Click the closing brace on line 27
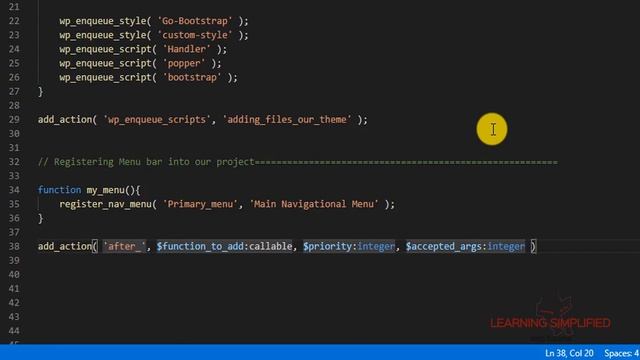Viewport: 640px width, 360px height. [x=40, y=91]
